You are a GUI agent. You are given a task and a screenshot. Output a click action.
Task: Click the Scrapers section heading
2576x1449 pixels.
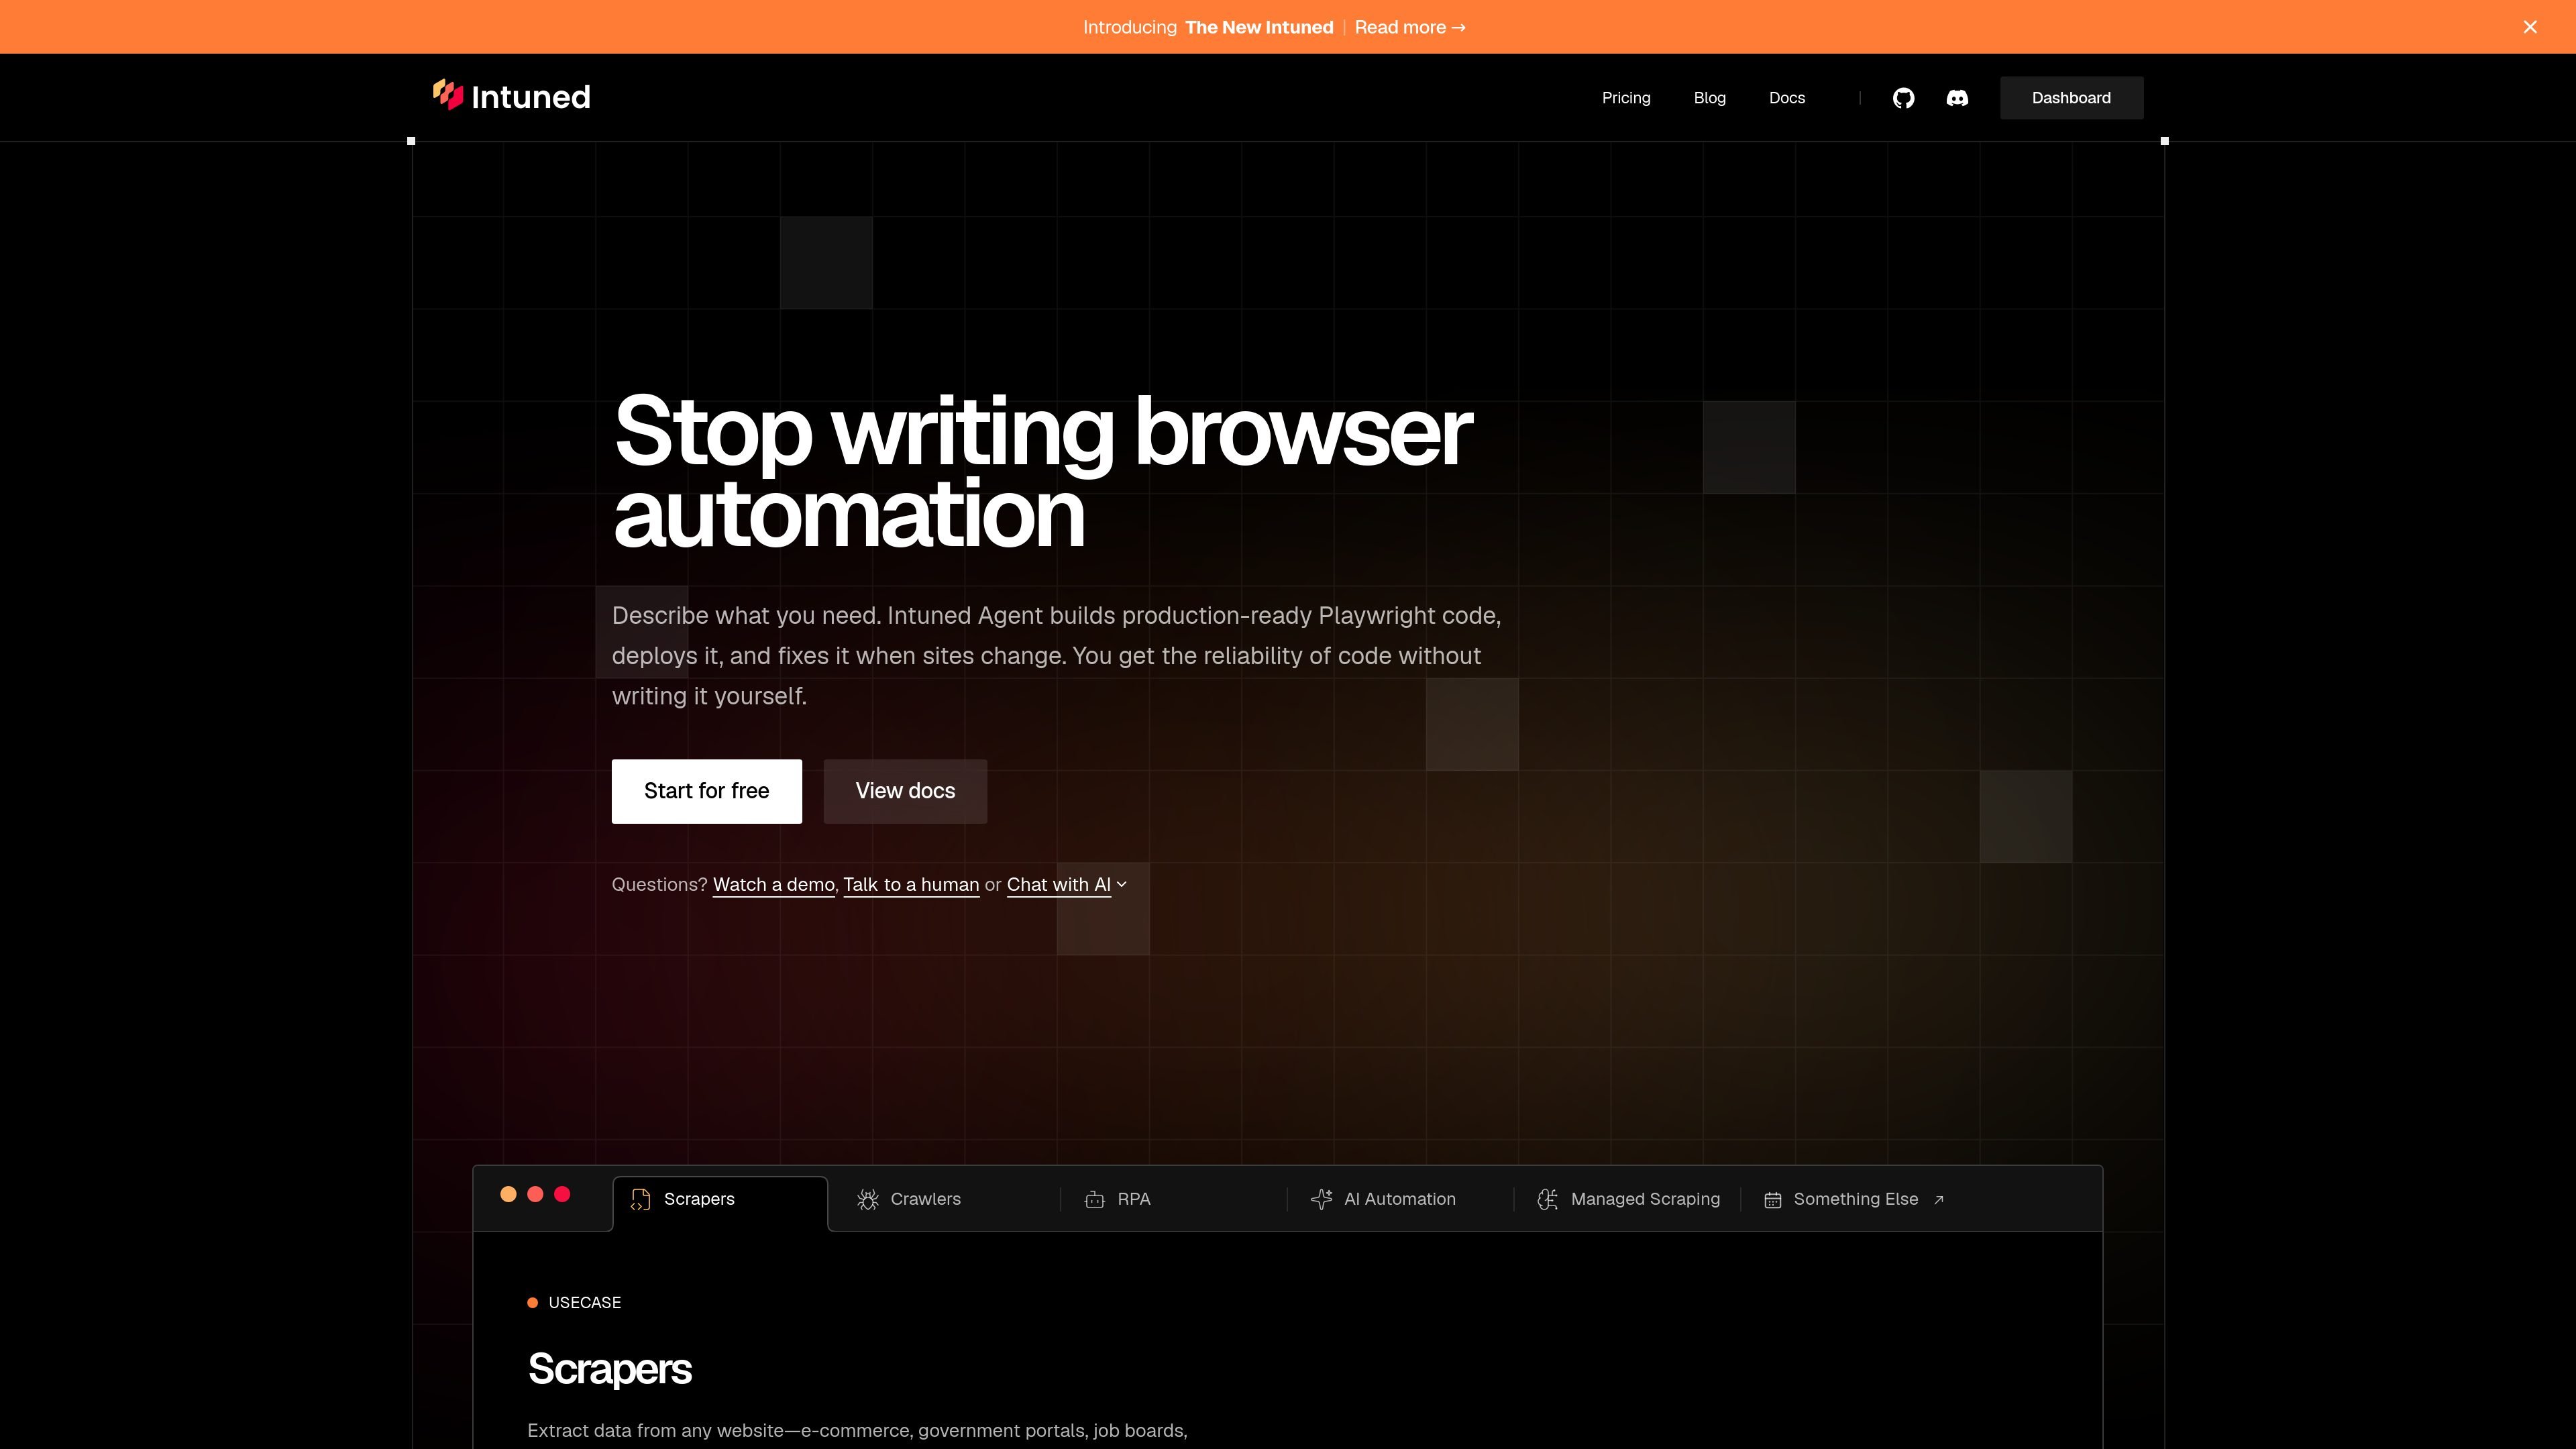[610, 1369]
